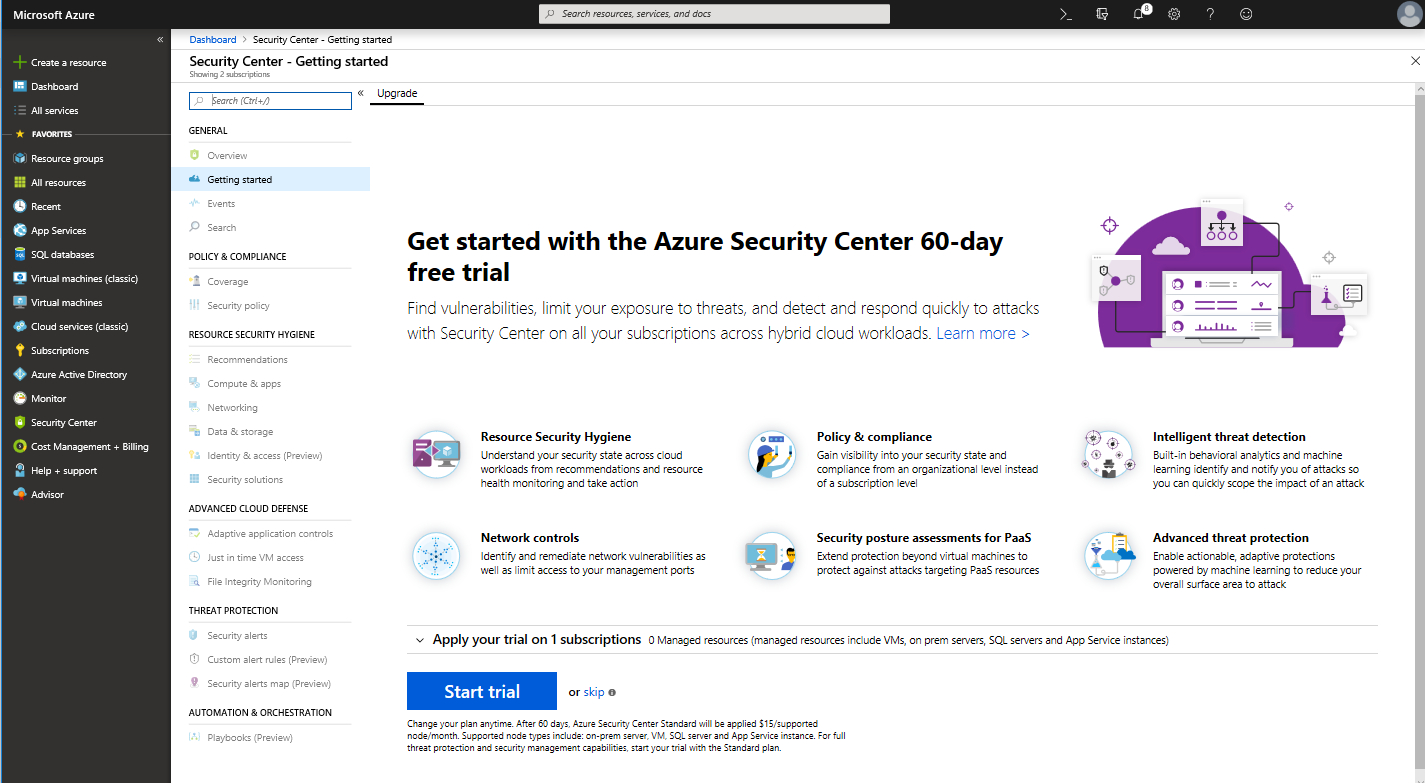Select Getting started menu item
The width and height of the screenshot is (1425, 783).
[x=270, y=180]
